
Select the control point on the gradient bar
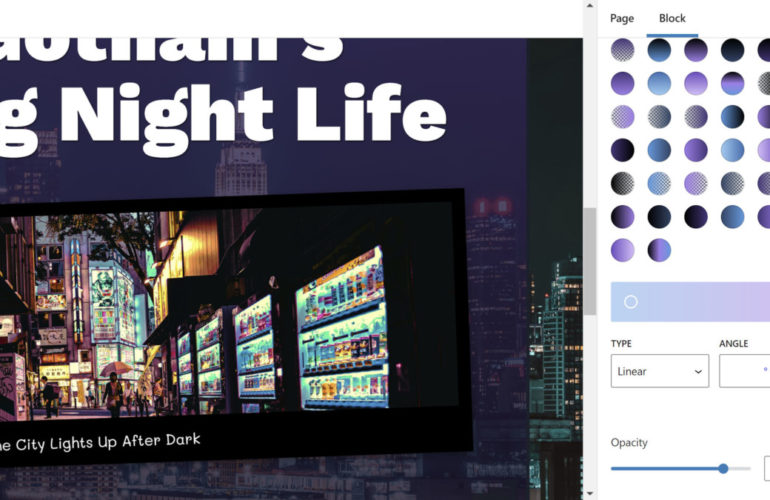coord(631,302)
